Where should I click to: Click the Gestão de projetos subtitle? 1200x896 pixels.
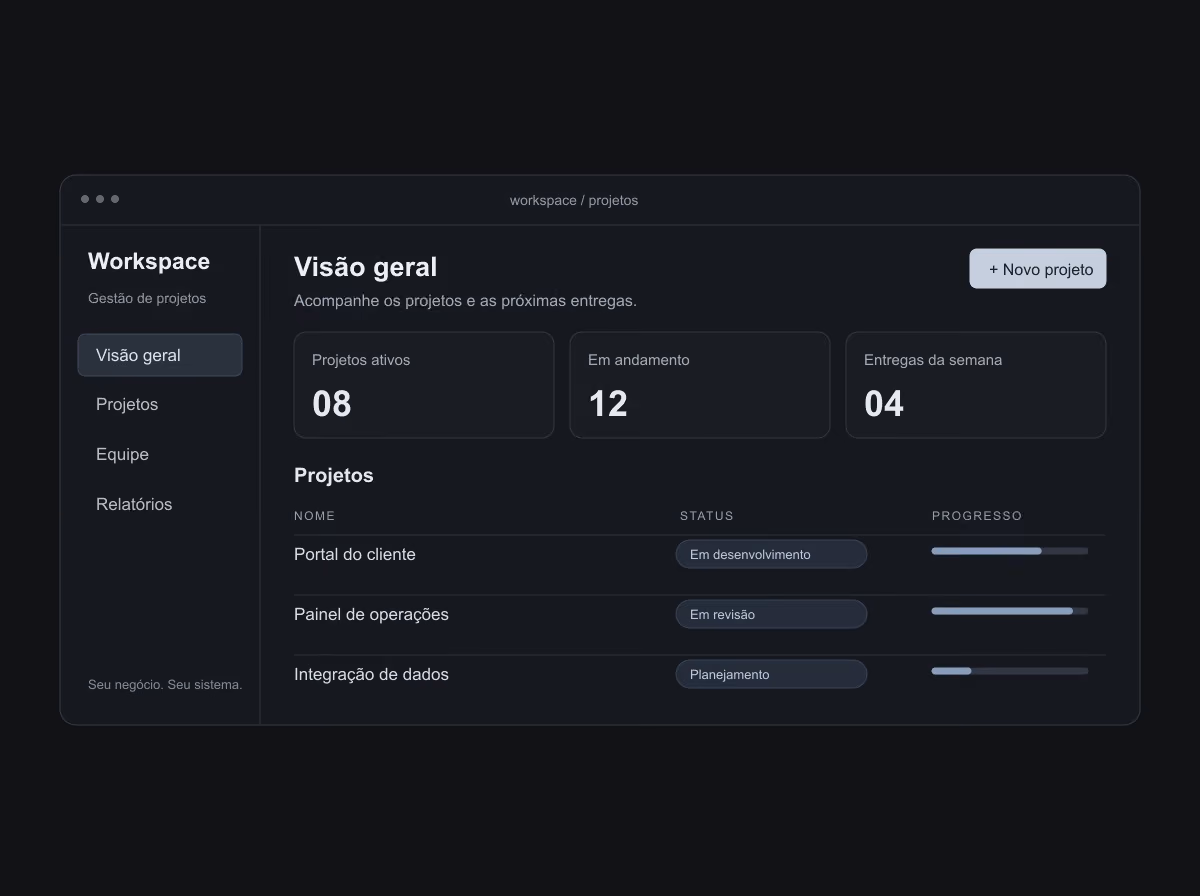[x=147, y=298]
